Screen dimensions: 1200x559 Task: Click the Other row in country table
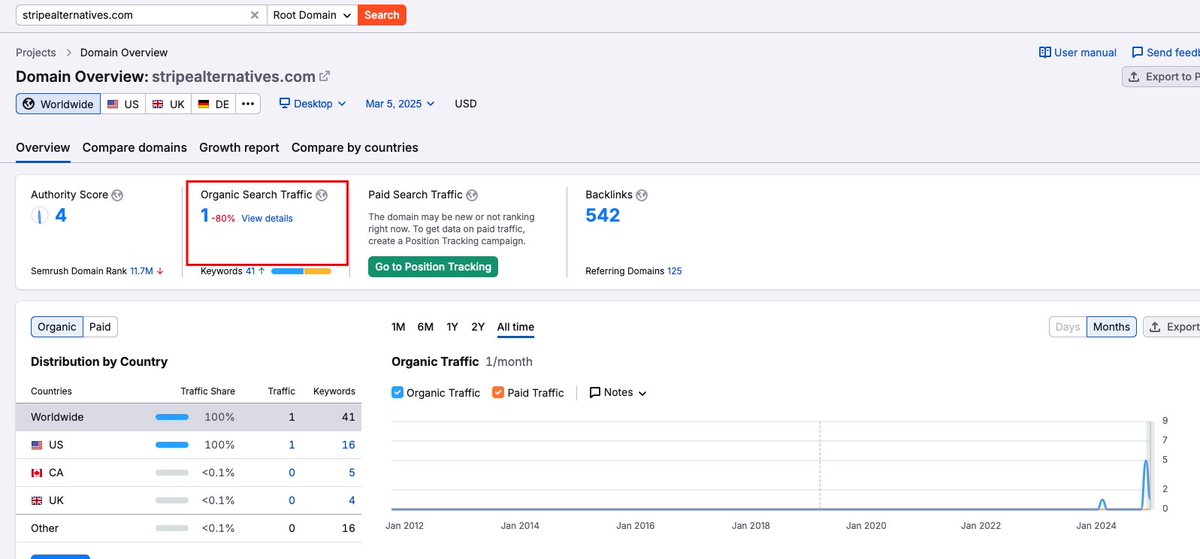tap(188, 528)
